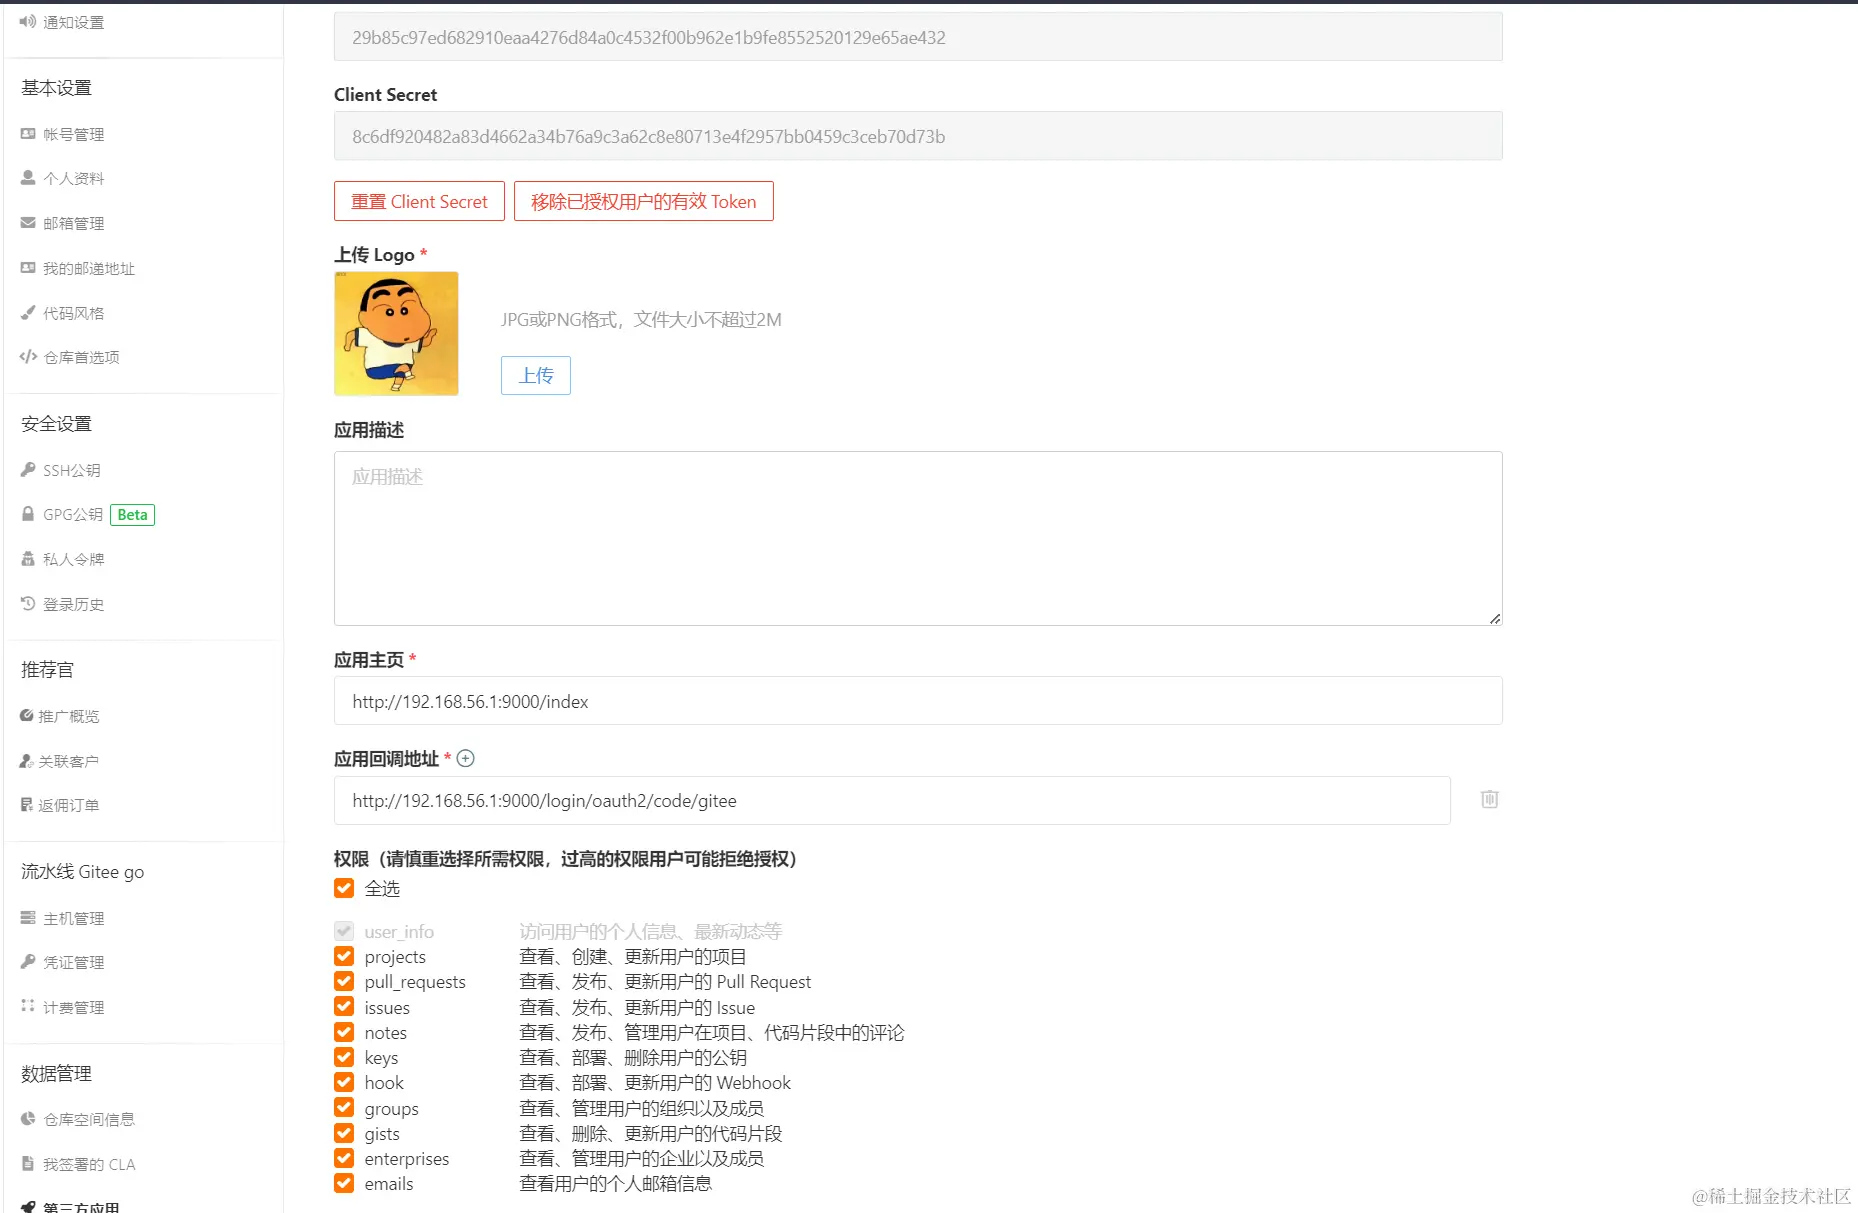Open 凭证管理 credential management

71,962
